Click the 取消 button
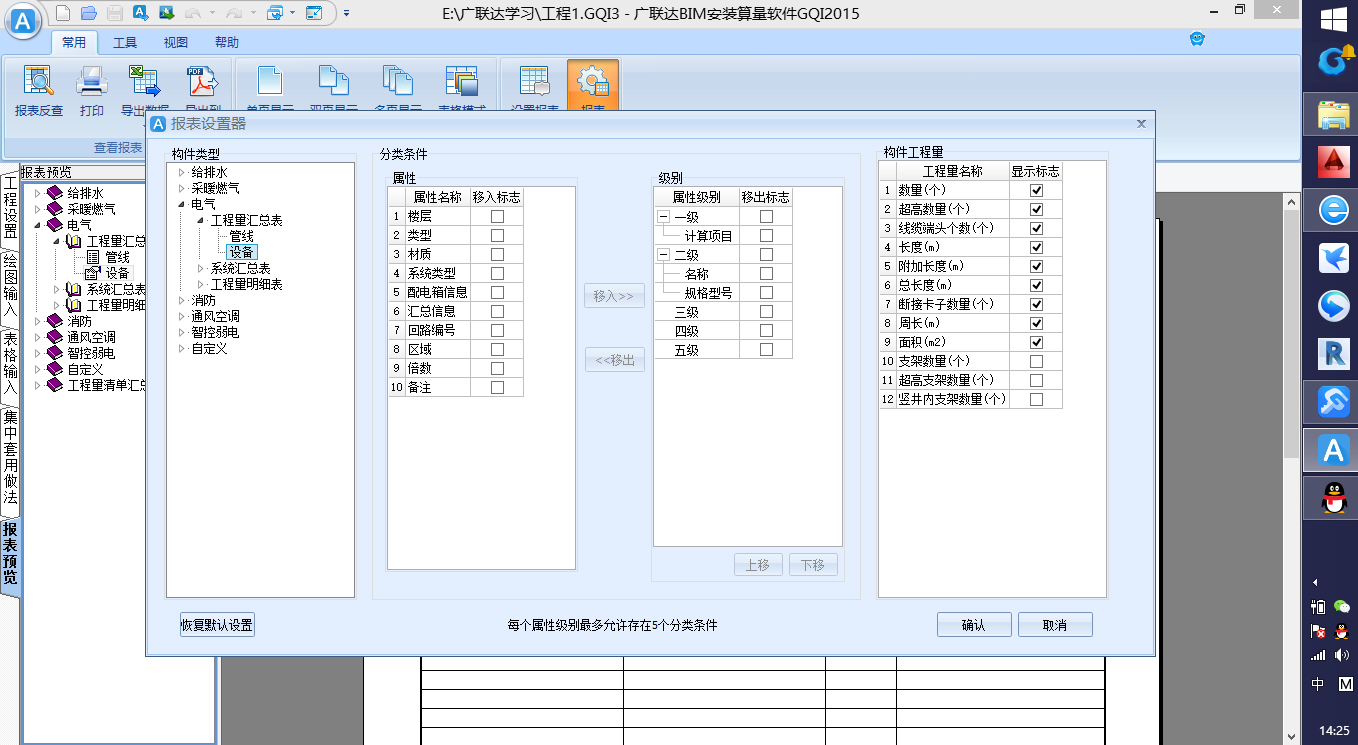This screenshot has width=1358, height=745. (x=1055, y=625)
